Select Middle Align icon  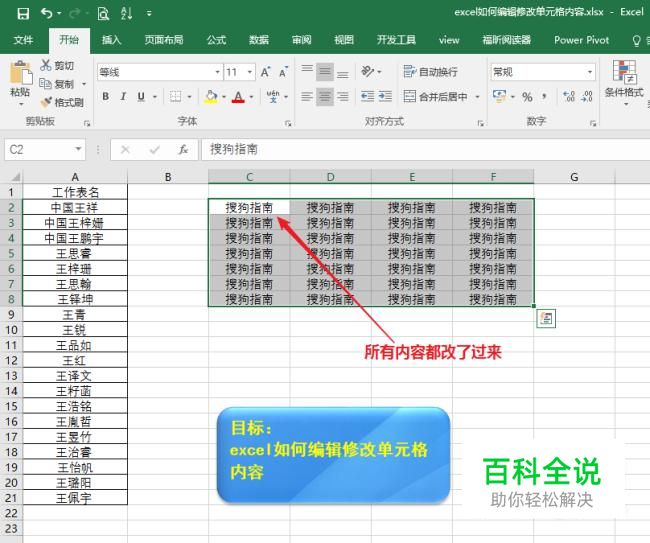click(x=325, y=72)
